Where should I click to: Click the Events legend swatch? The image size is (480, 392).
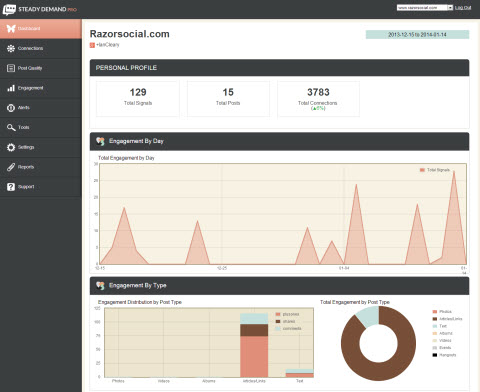click(x=435, y=348)
